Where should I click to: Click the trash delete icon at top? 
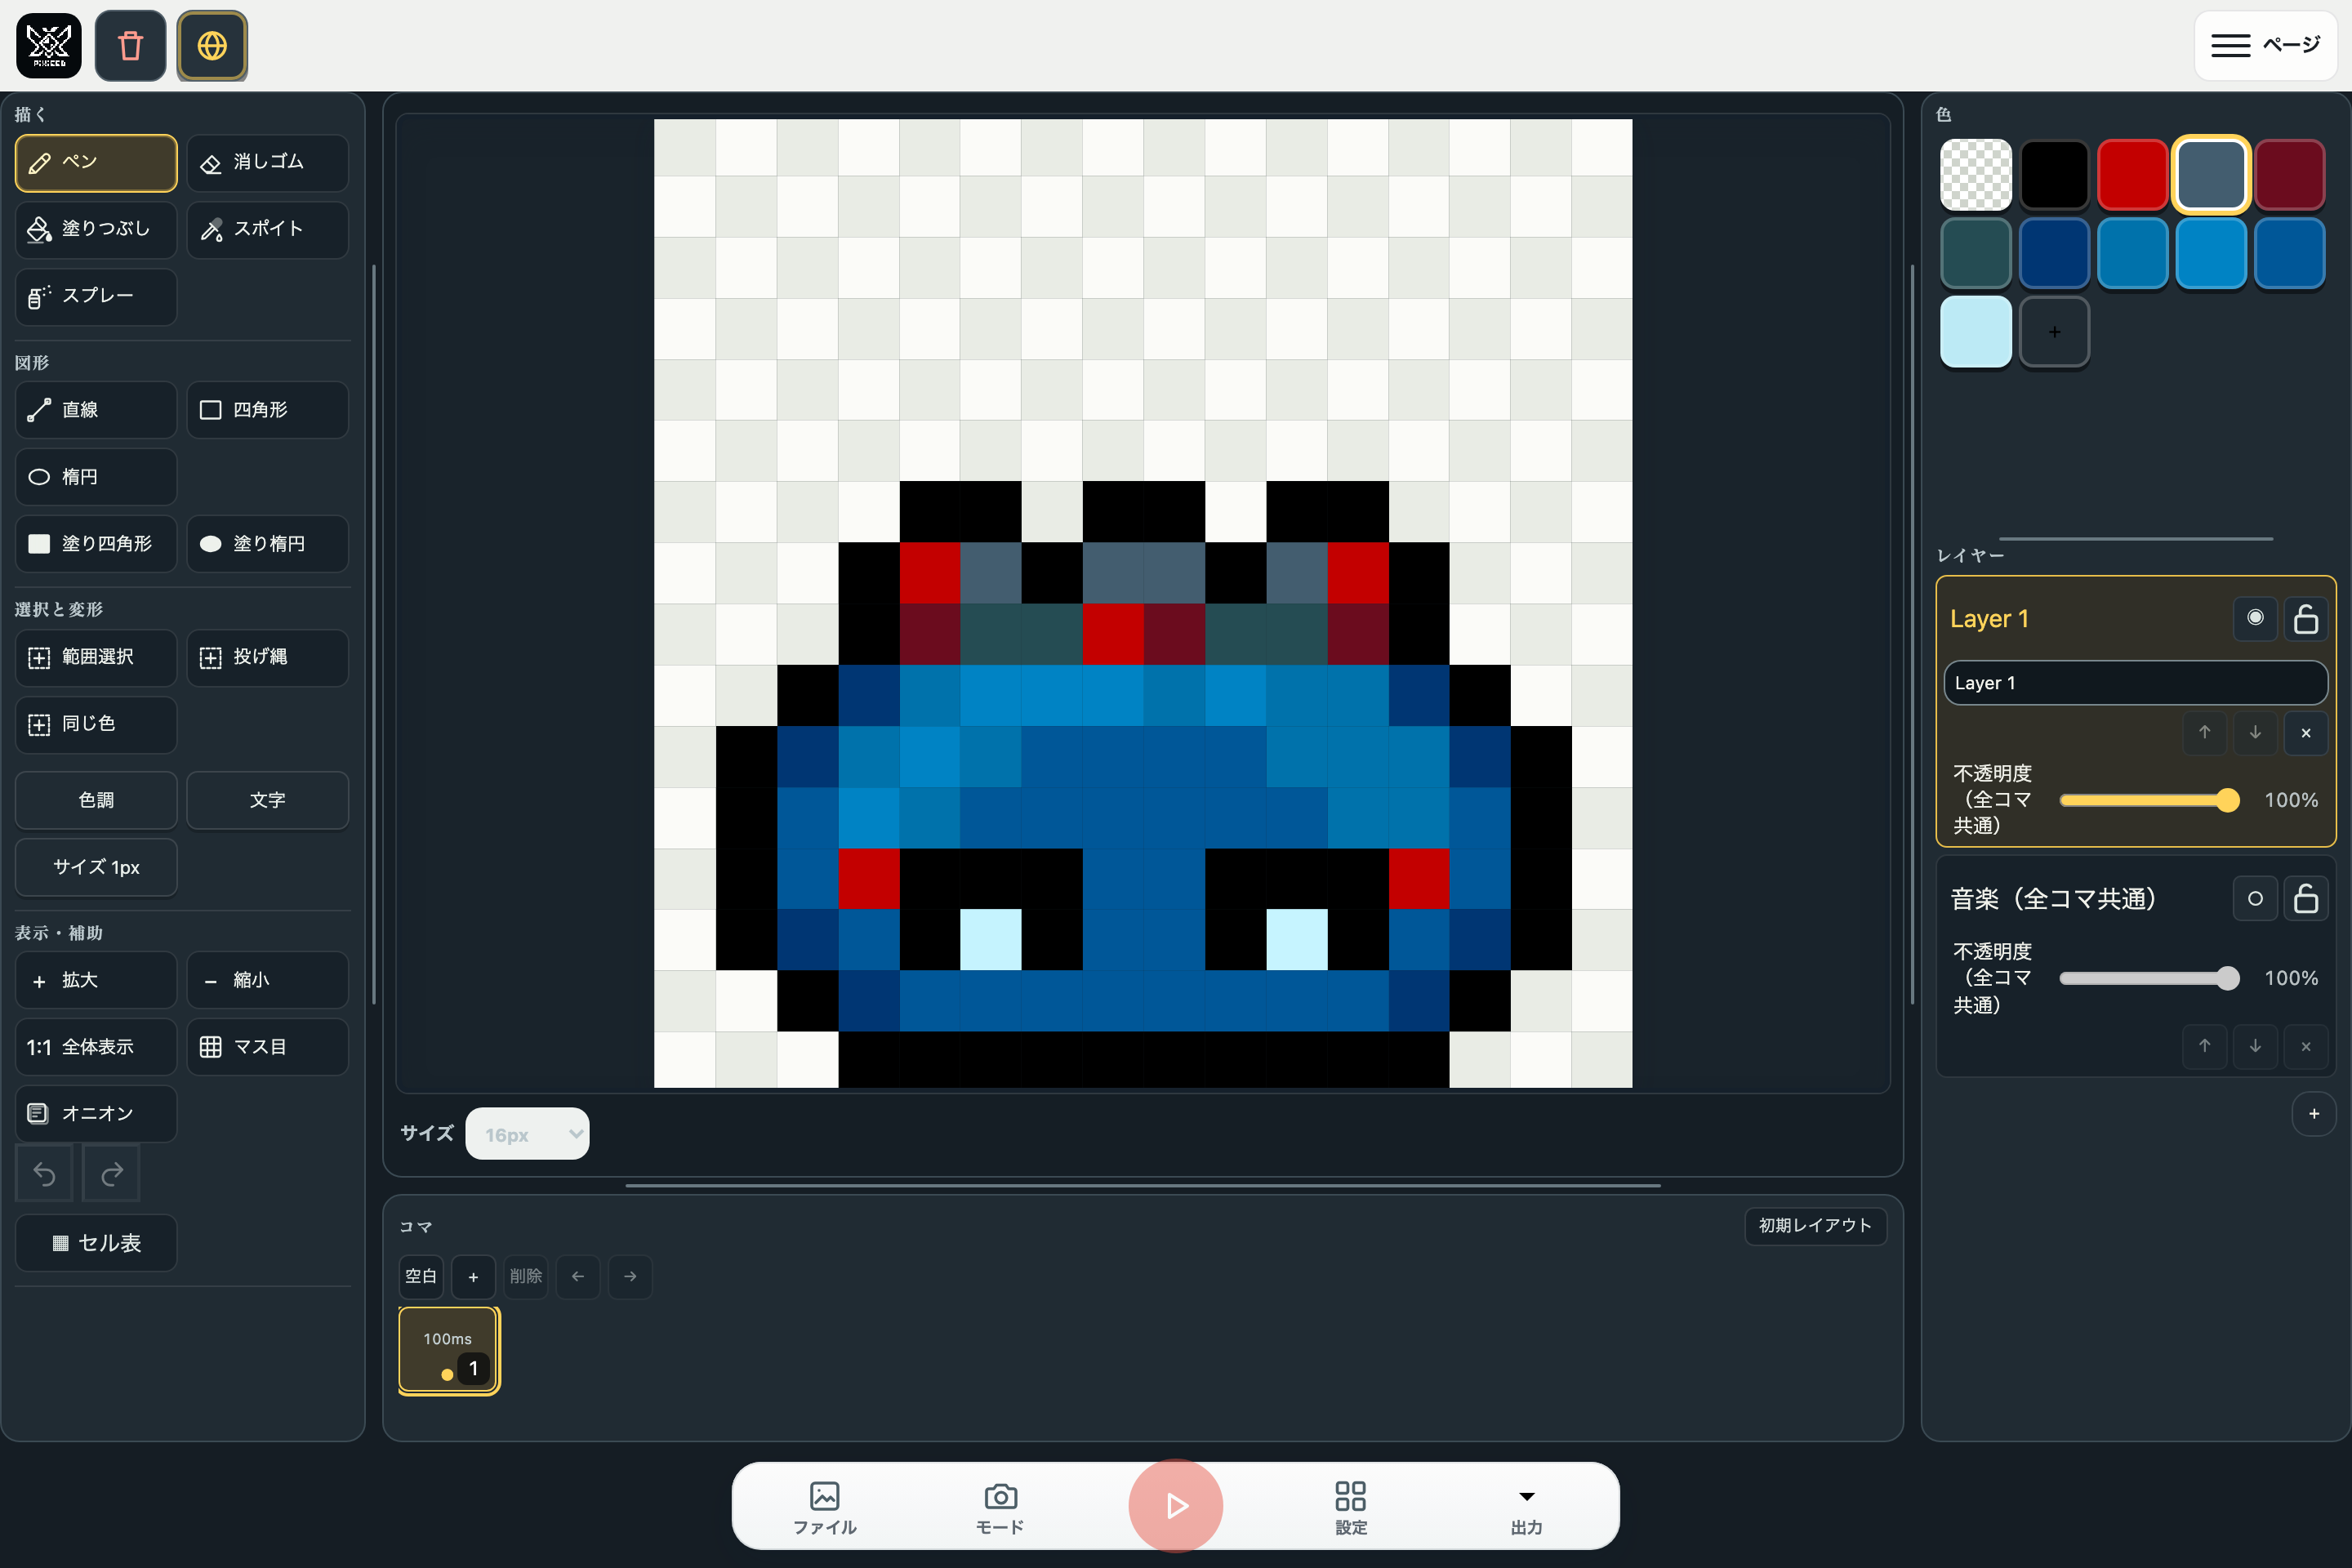(130, 46)
